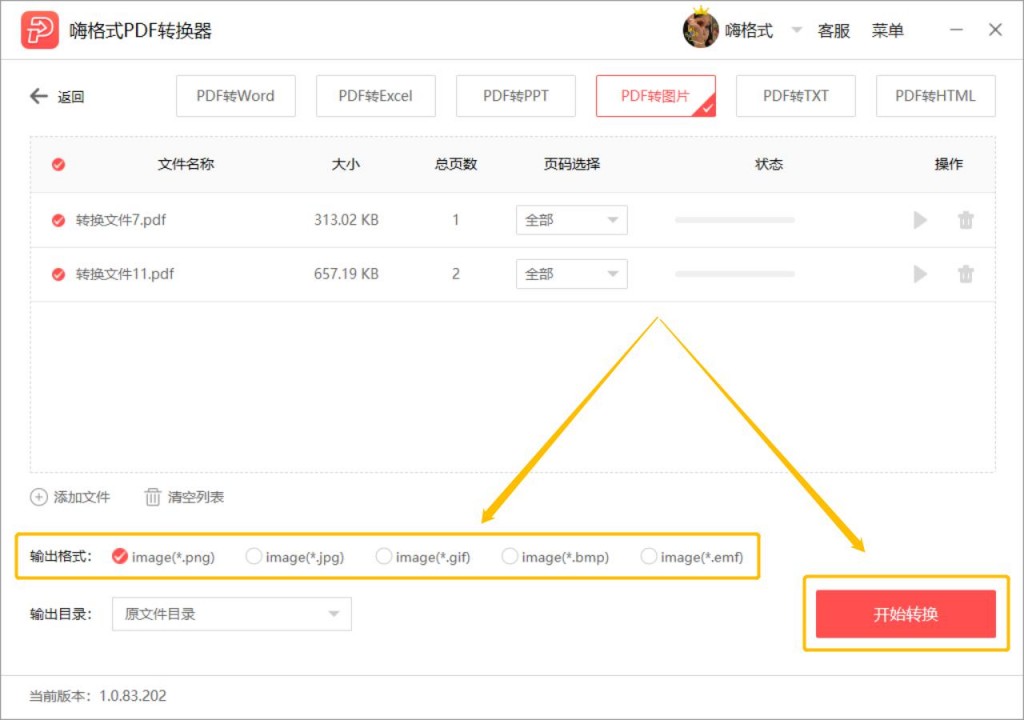1024x720 pixels.
Task: Click the plus icon for 添加文件
Action: tap(39, 497)
